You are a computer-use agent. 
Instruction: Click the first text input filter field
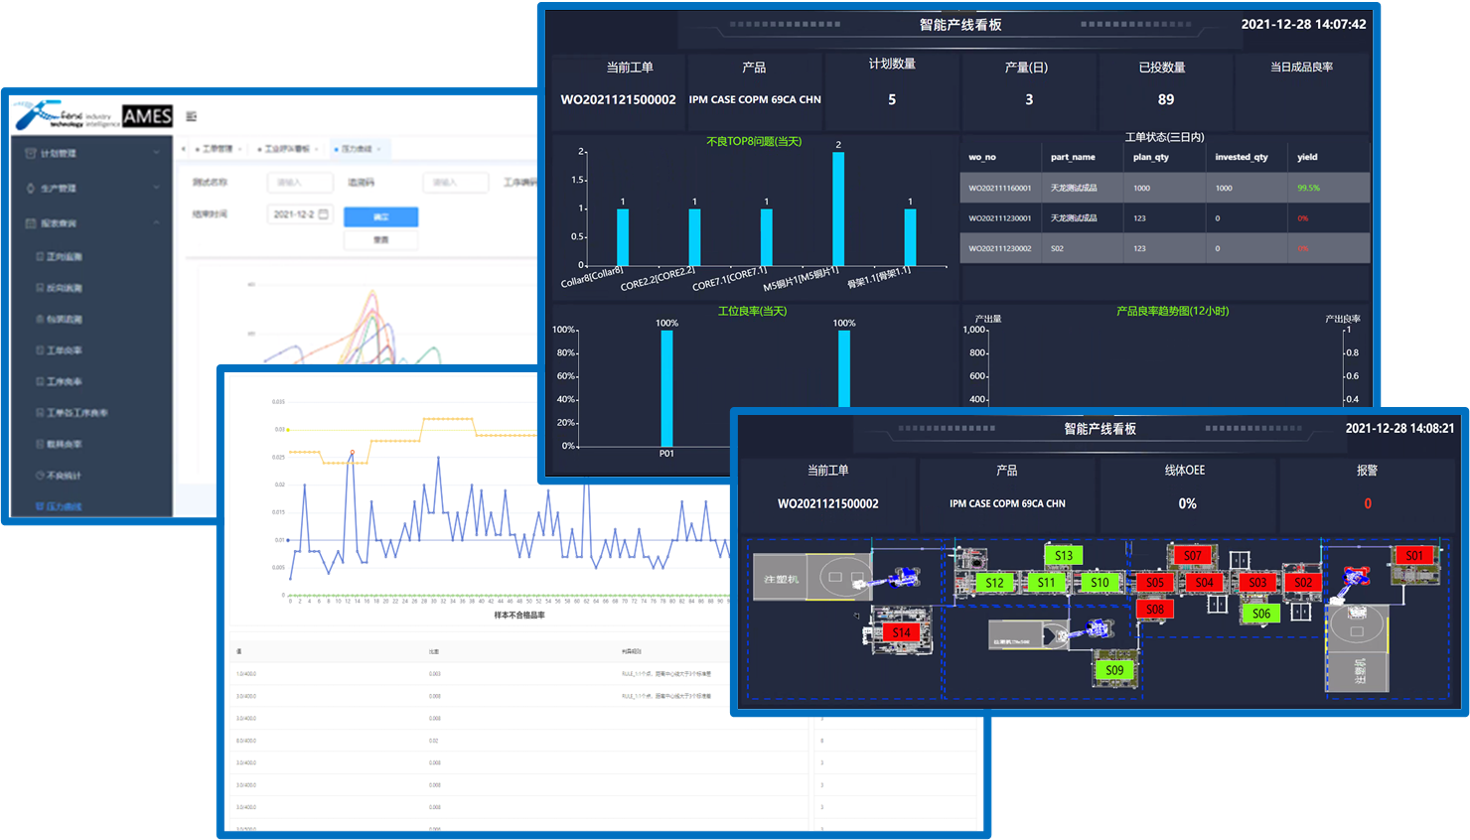pyautogui.click(x=300, y=183)
